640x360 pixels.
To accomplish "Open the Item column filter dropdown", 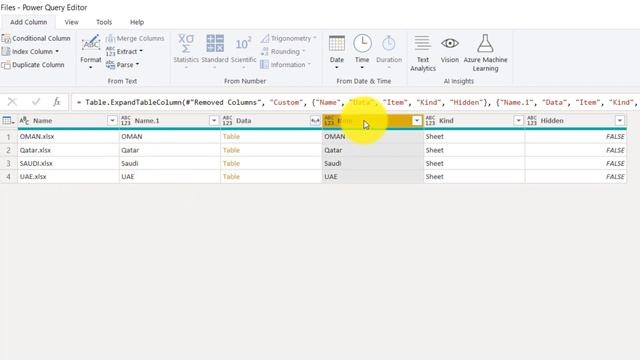I will pos(417,120).
